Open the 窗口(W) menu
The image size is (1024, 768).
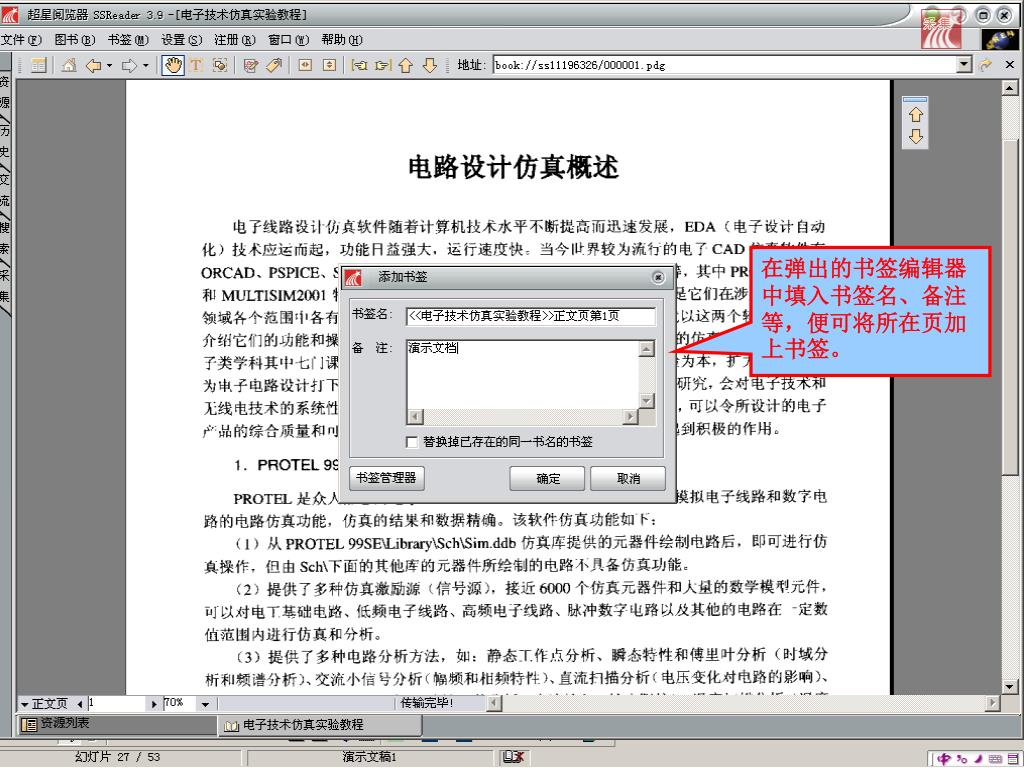click(x=289, y=40)
